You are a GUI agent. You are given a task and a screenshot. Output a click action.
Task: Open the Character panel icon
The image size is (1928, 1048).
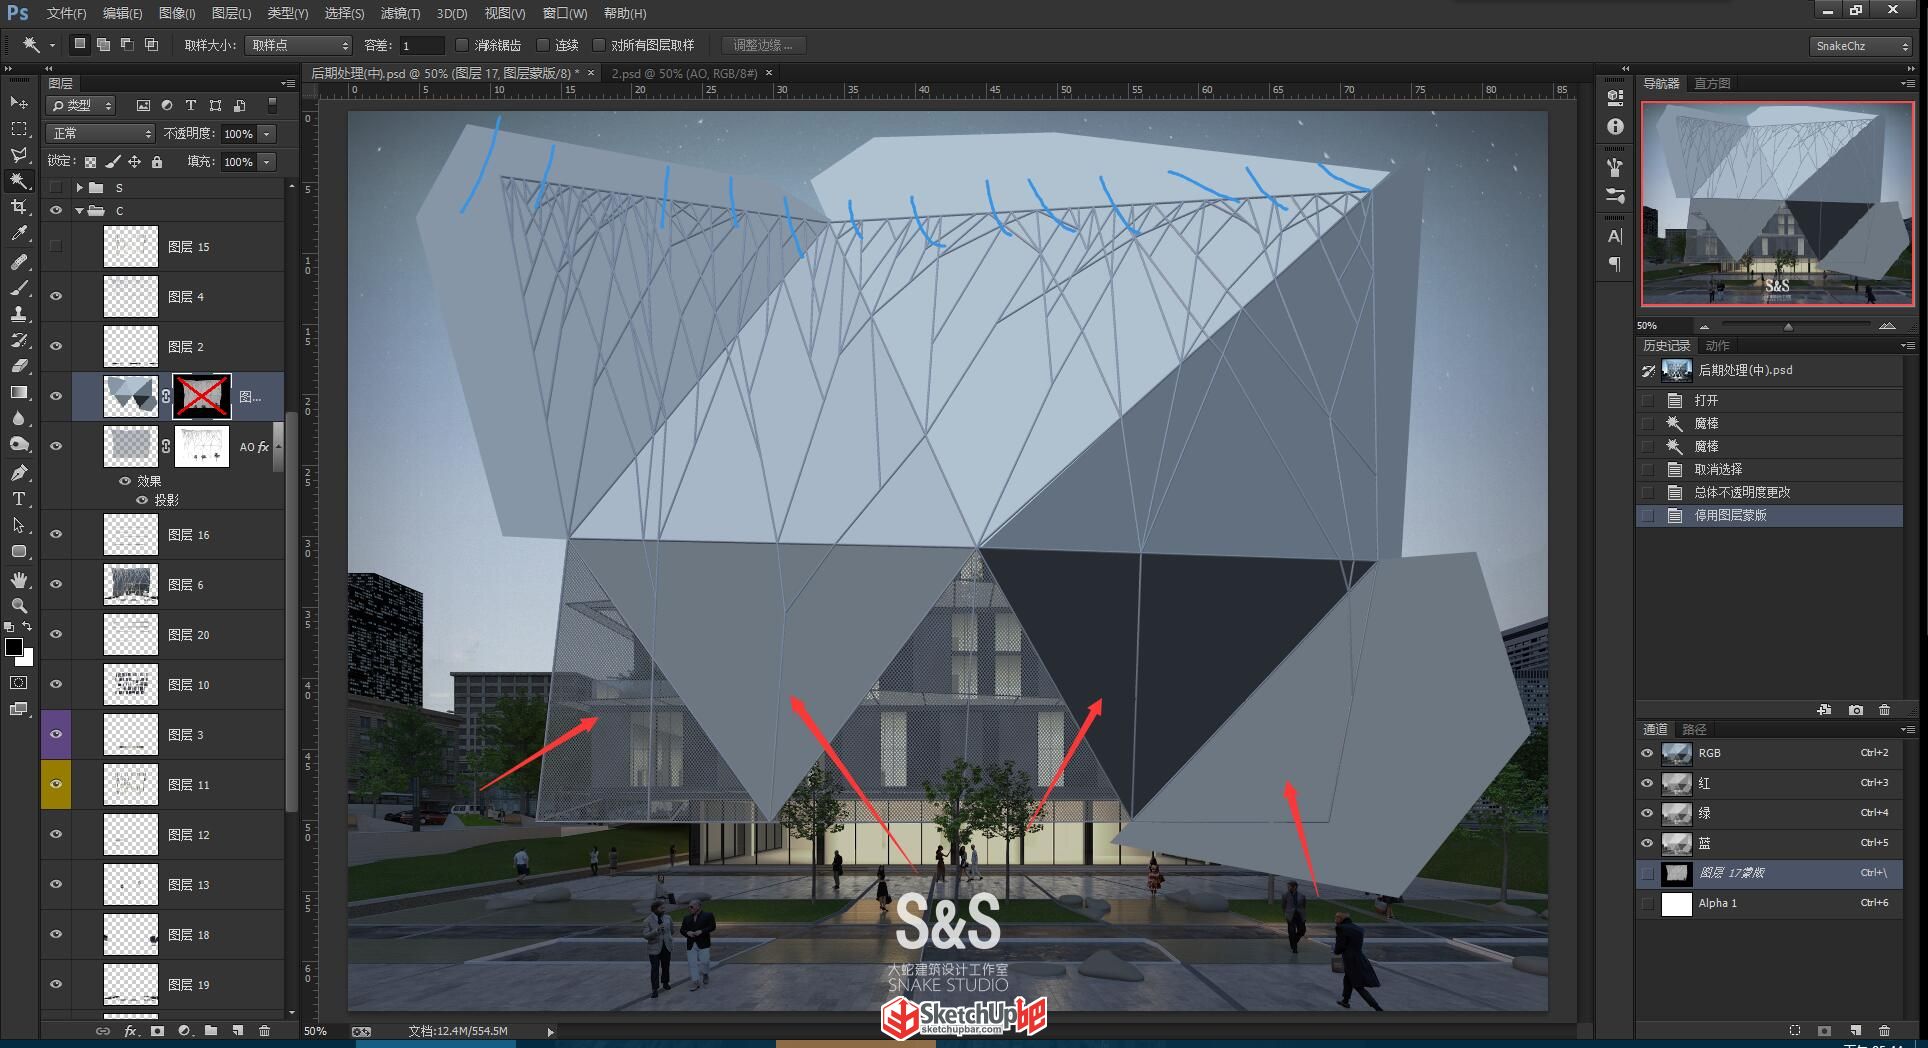pos(1615,236)
